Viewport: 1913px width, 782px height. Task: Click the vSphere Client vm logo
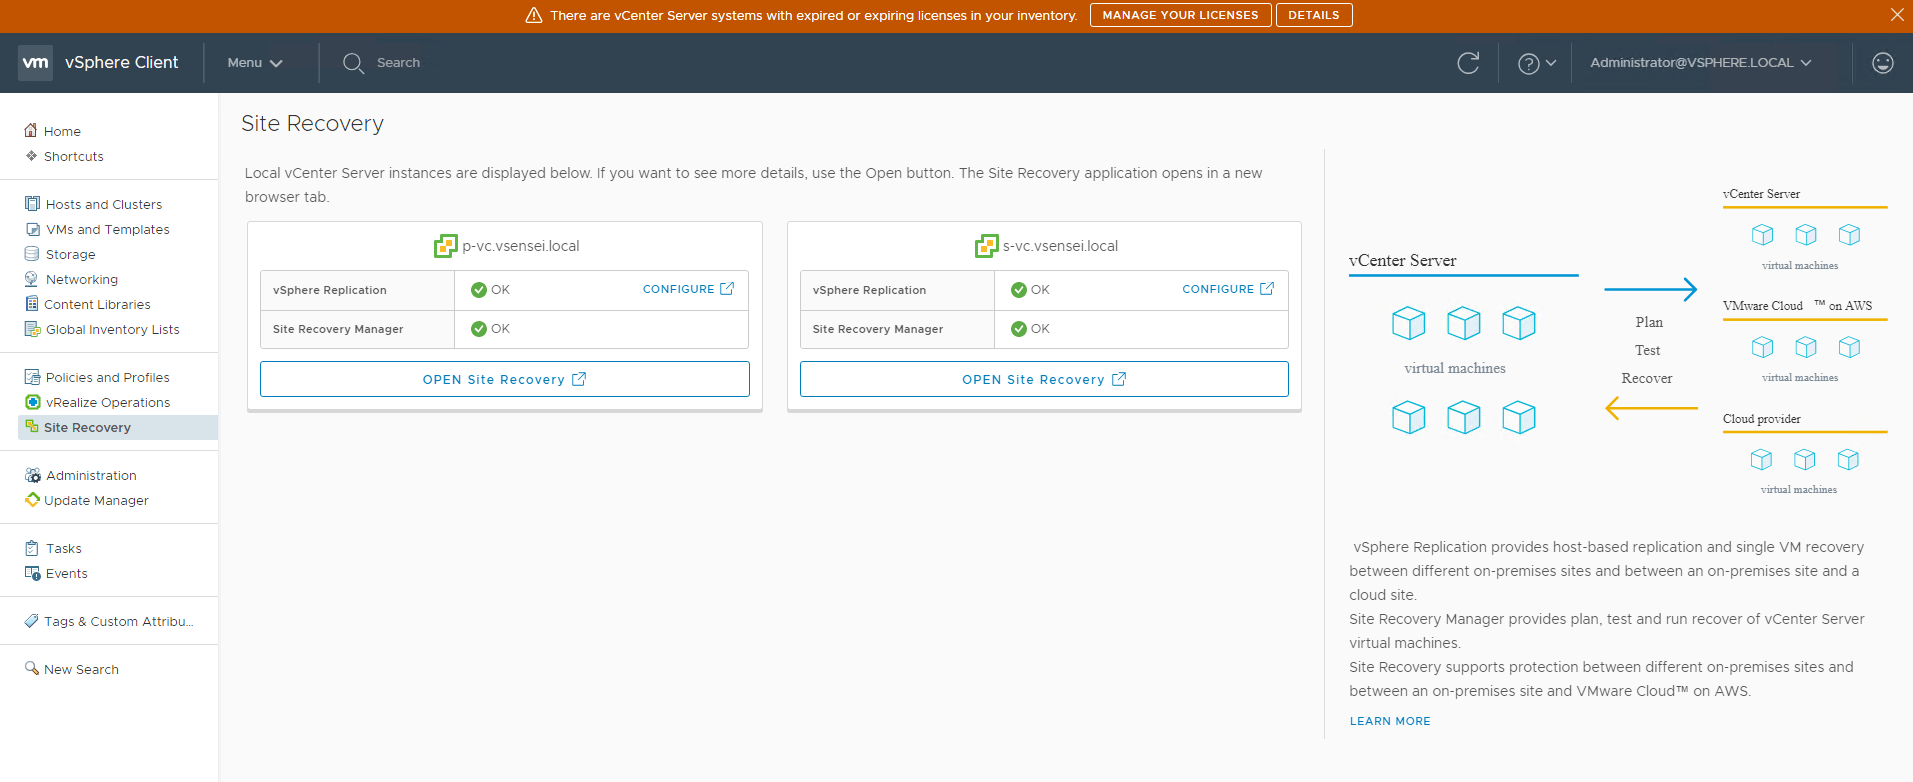click(x=36, y=62)
